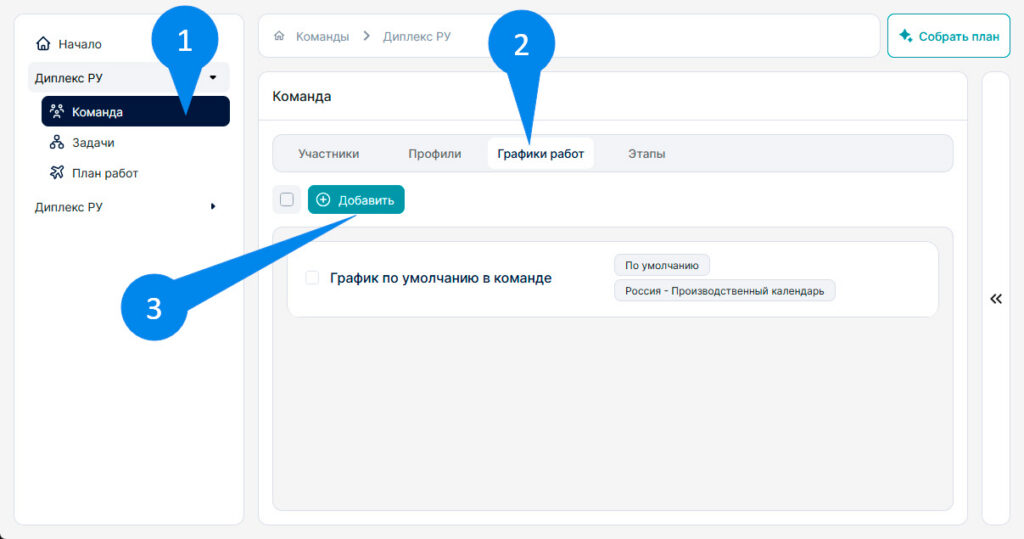Viewport: 1024px width, 539px height.
Task: Click the collapsed Диплекс РУ sidebar label
Action: [69, 207]
